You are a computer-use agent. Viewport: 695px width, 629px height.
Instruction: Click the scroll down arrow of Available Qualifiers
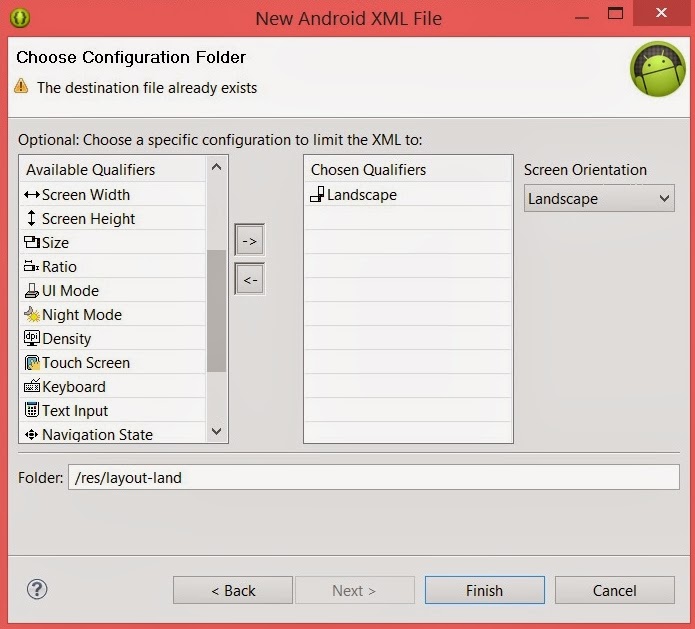[216, 431]
